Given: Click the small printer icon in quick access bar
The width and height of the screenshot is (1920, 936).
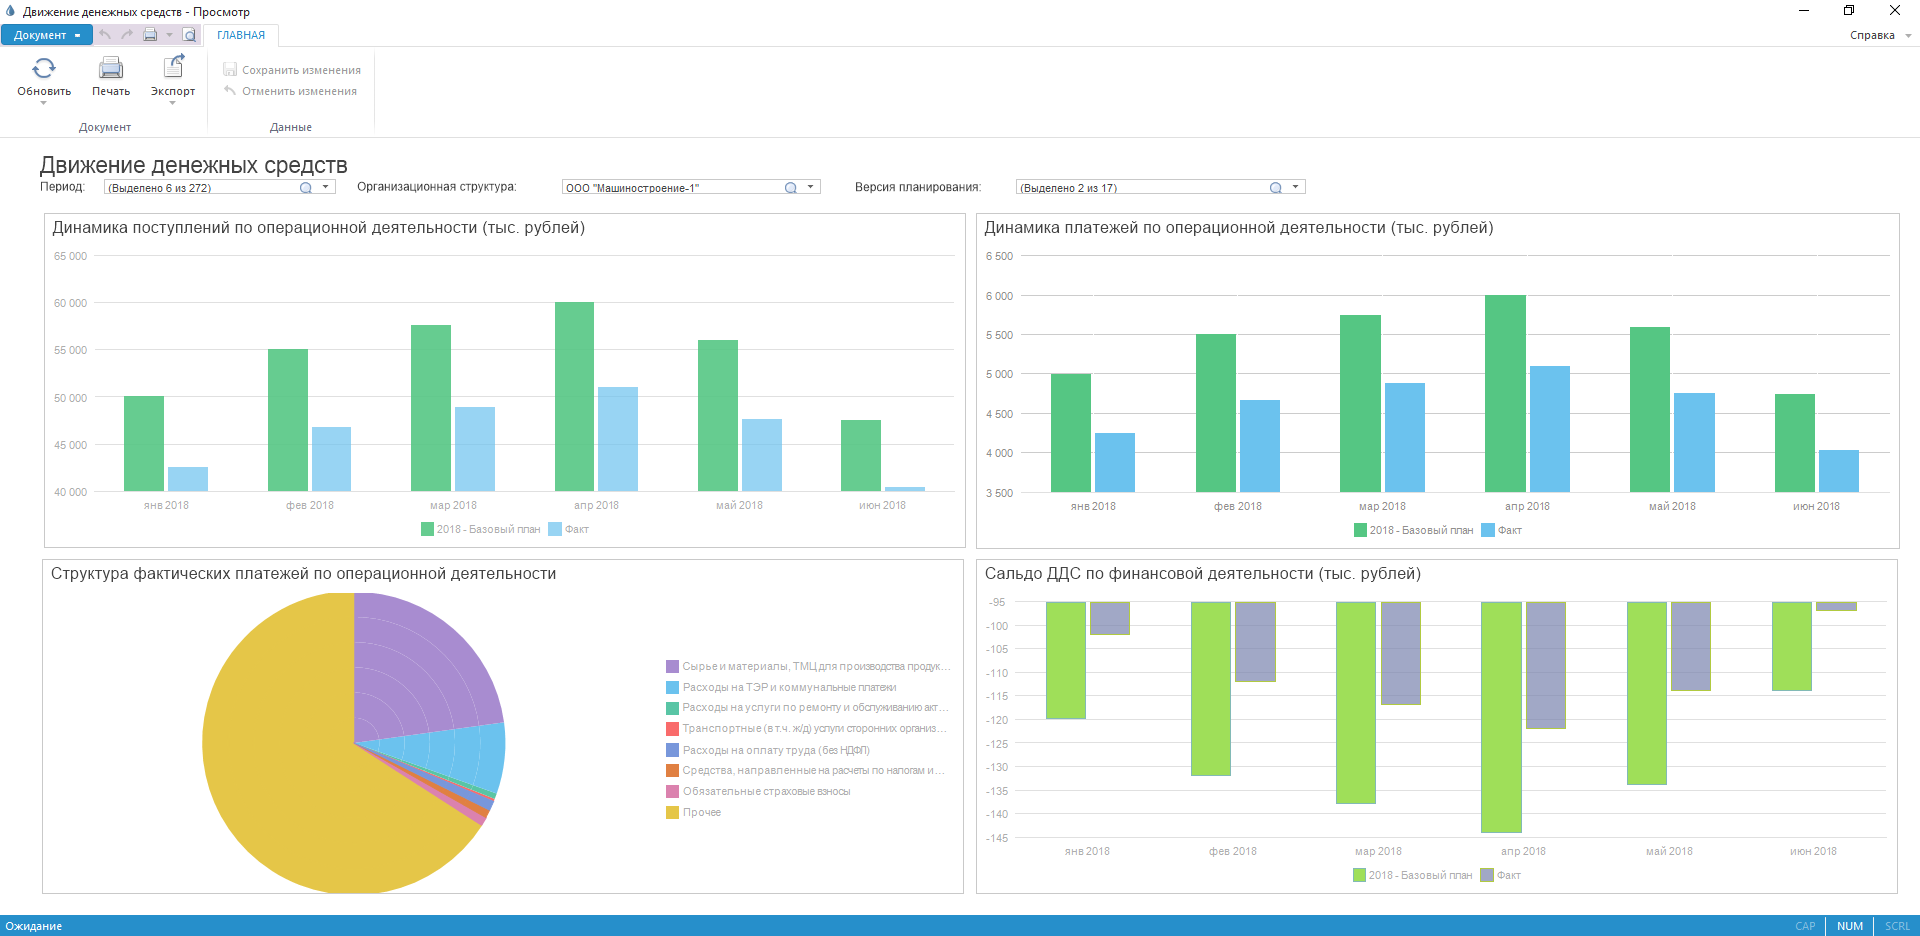Looking at the screenshot, I should (150, 35).
